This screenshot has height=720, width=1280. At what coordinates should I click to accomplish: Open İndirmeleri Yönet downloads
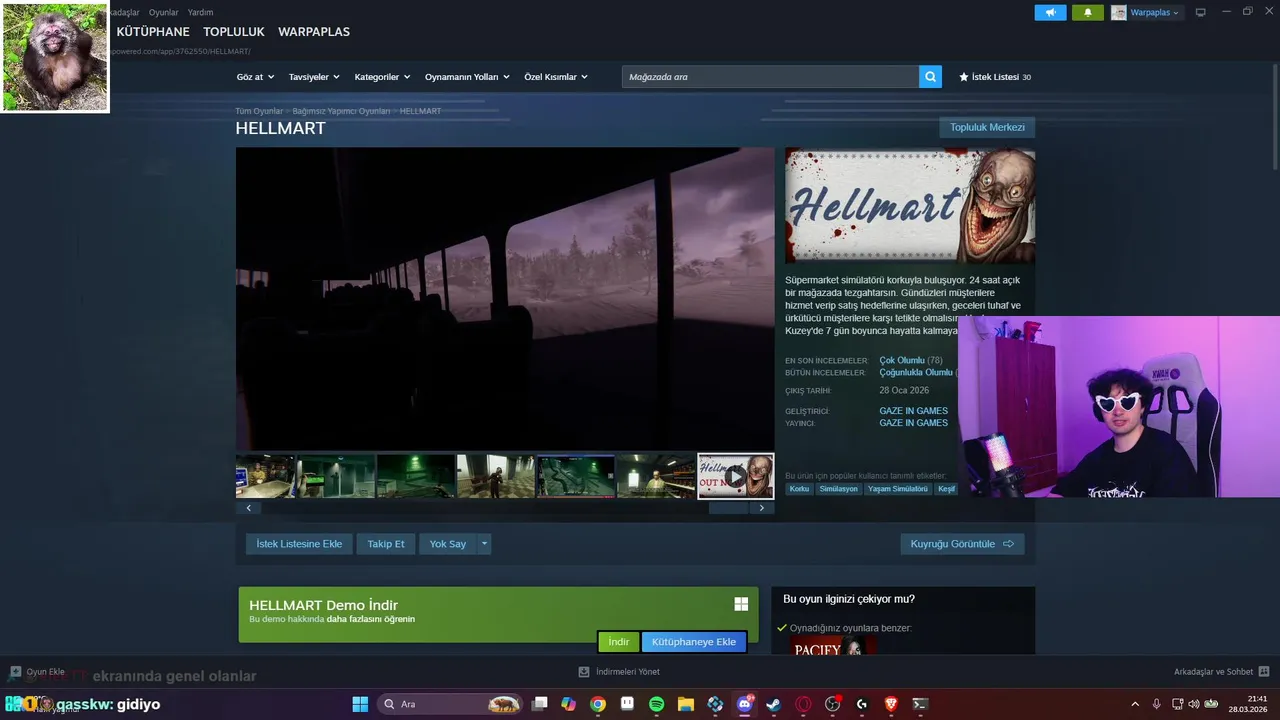[619, 672]
